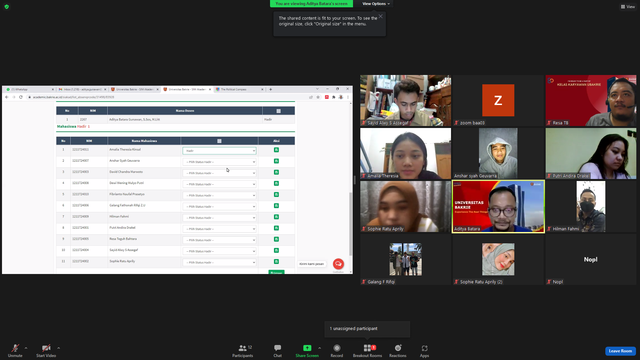Select Putri Andira Dratel's video tile
The width and height of the screenshot is (640, 360).
pos(591,153)
